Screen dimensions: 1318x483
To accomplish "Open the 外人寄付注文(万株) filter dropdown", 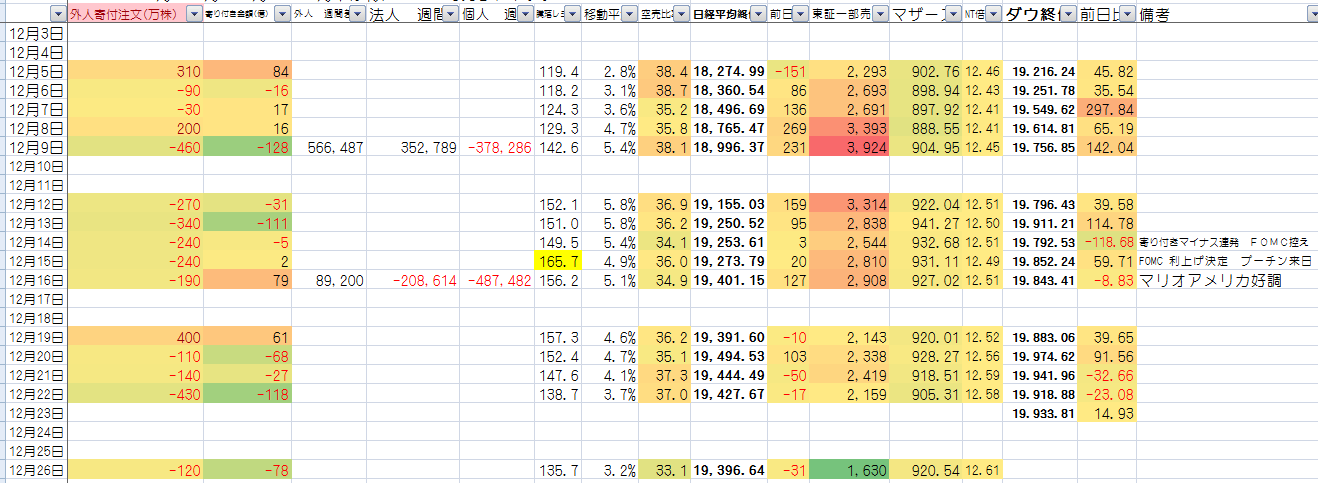I will tap(194, 15).
